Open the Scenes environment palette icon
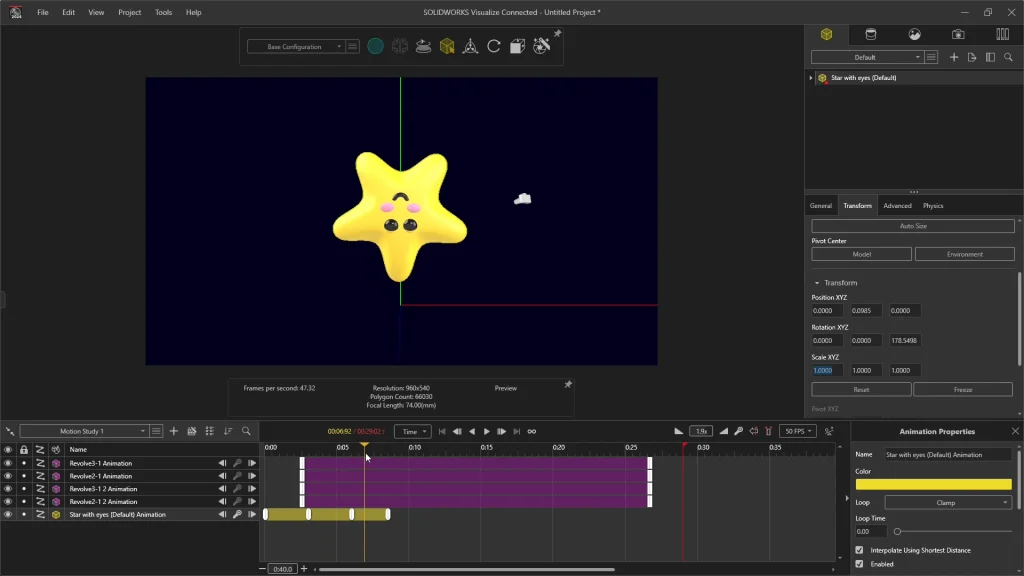The width and height of the screenshot is (1024, 576). (x=914, y=34)
